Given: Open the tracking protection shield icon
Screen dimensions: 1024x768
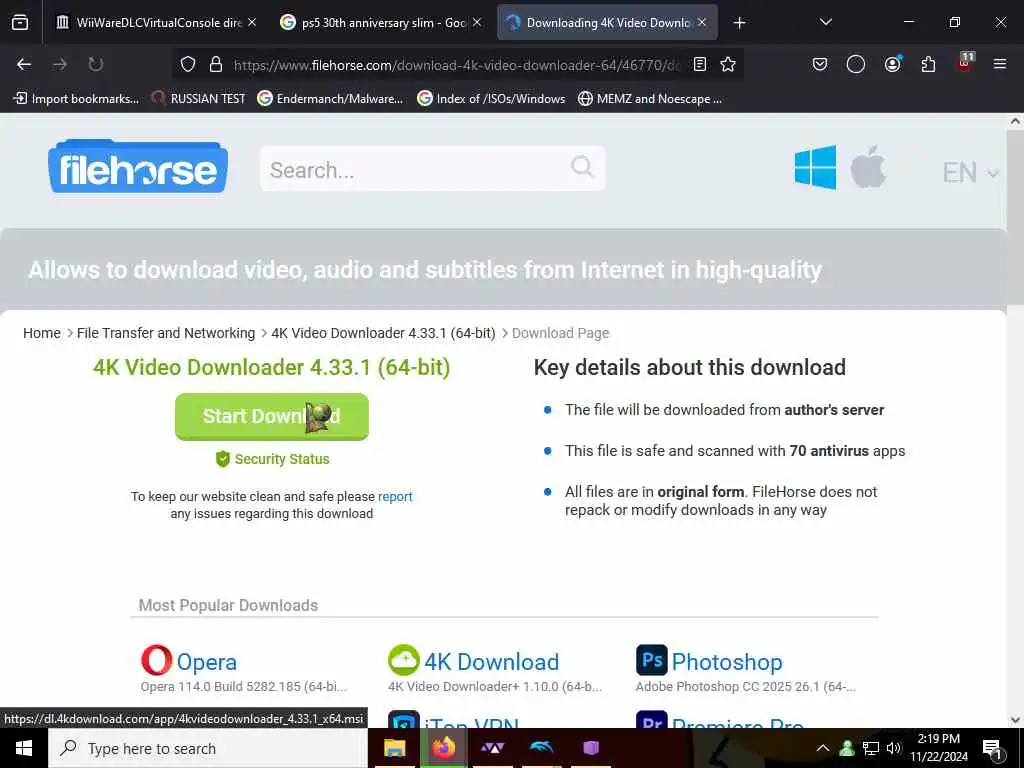Looking at the screenshot, I should point(188,64).
